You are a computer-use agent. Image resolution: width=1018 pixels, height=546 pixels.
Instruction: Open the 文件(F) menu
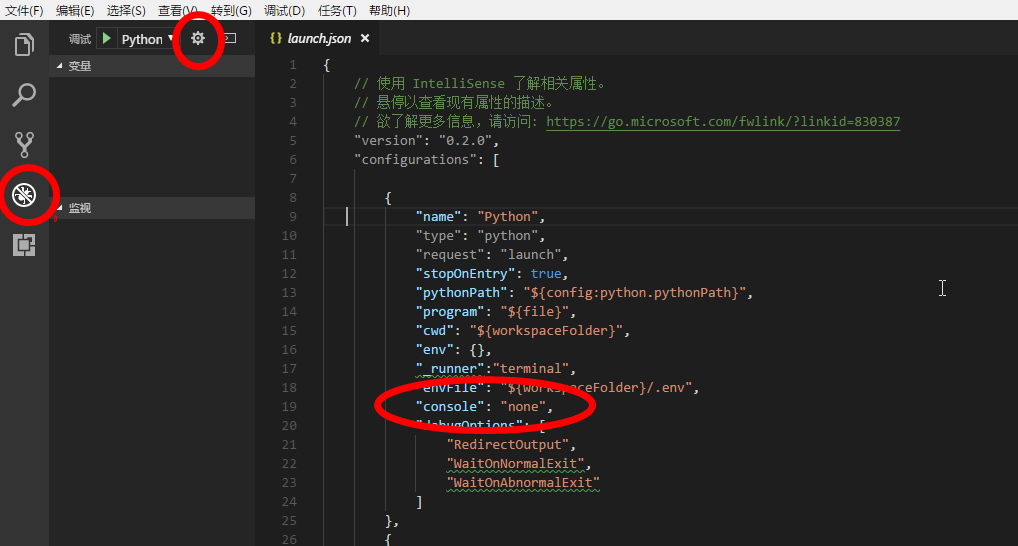point(24,10)
